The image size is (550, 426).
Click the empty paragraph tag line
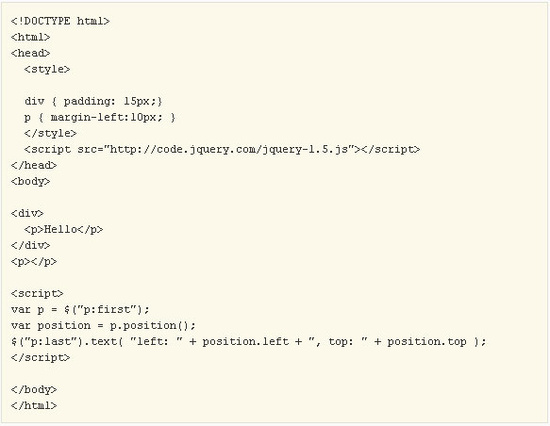click(x=34, y=262)
